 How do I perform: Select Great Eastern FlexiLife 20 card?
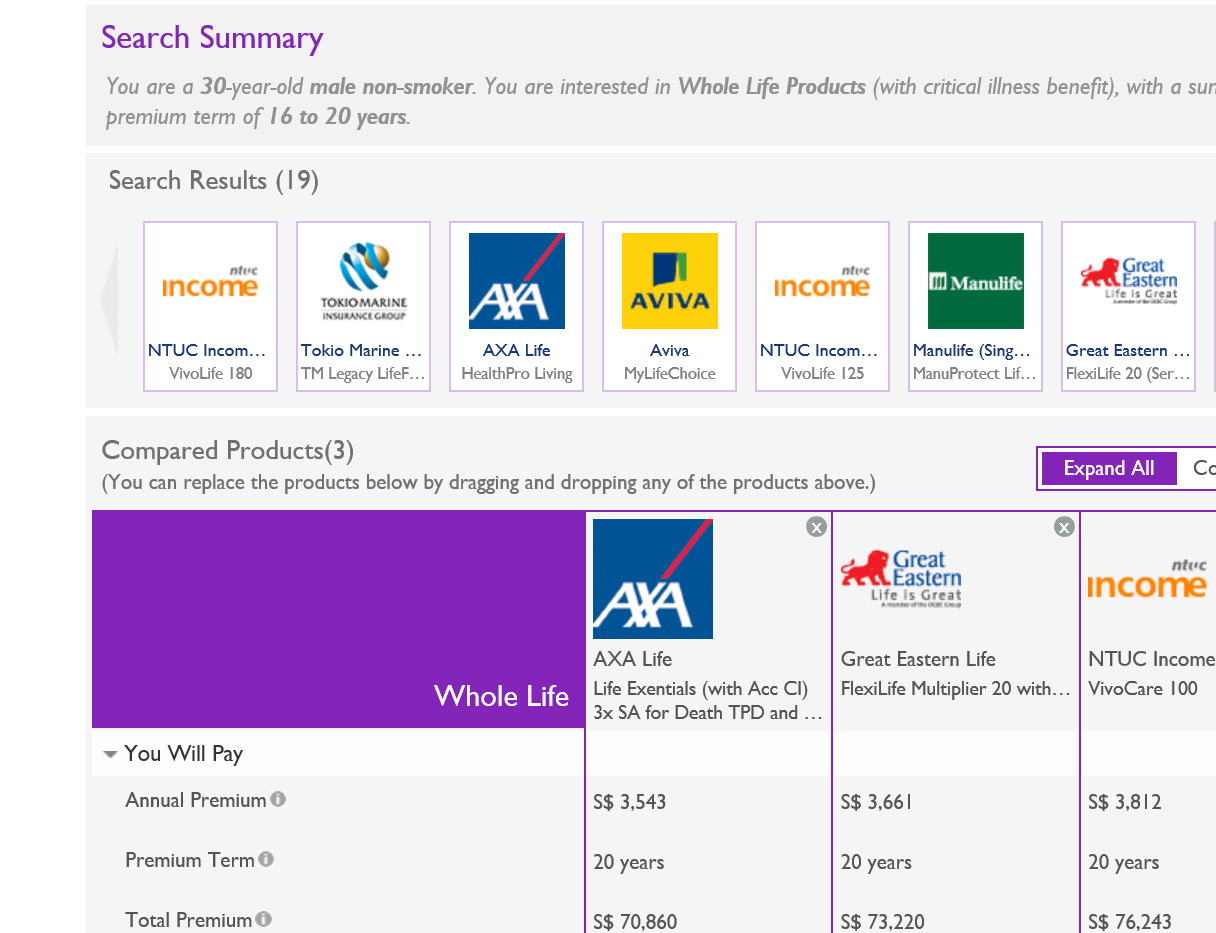[1128, 306]
